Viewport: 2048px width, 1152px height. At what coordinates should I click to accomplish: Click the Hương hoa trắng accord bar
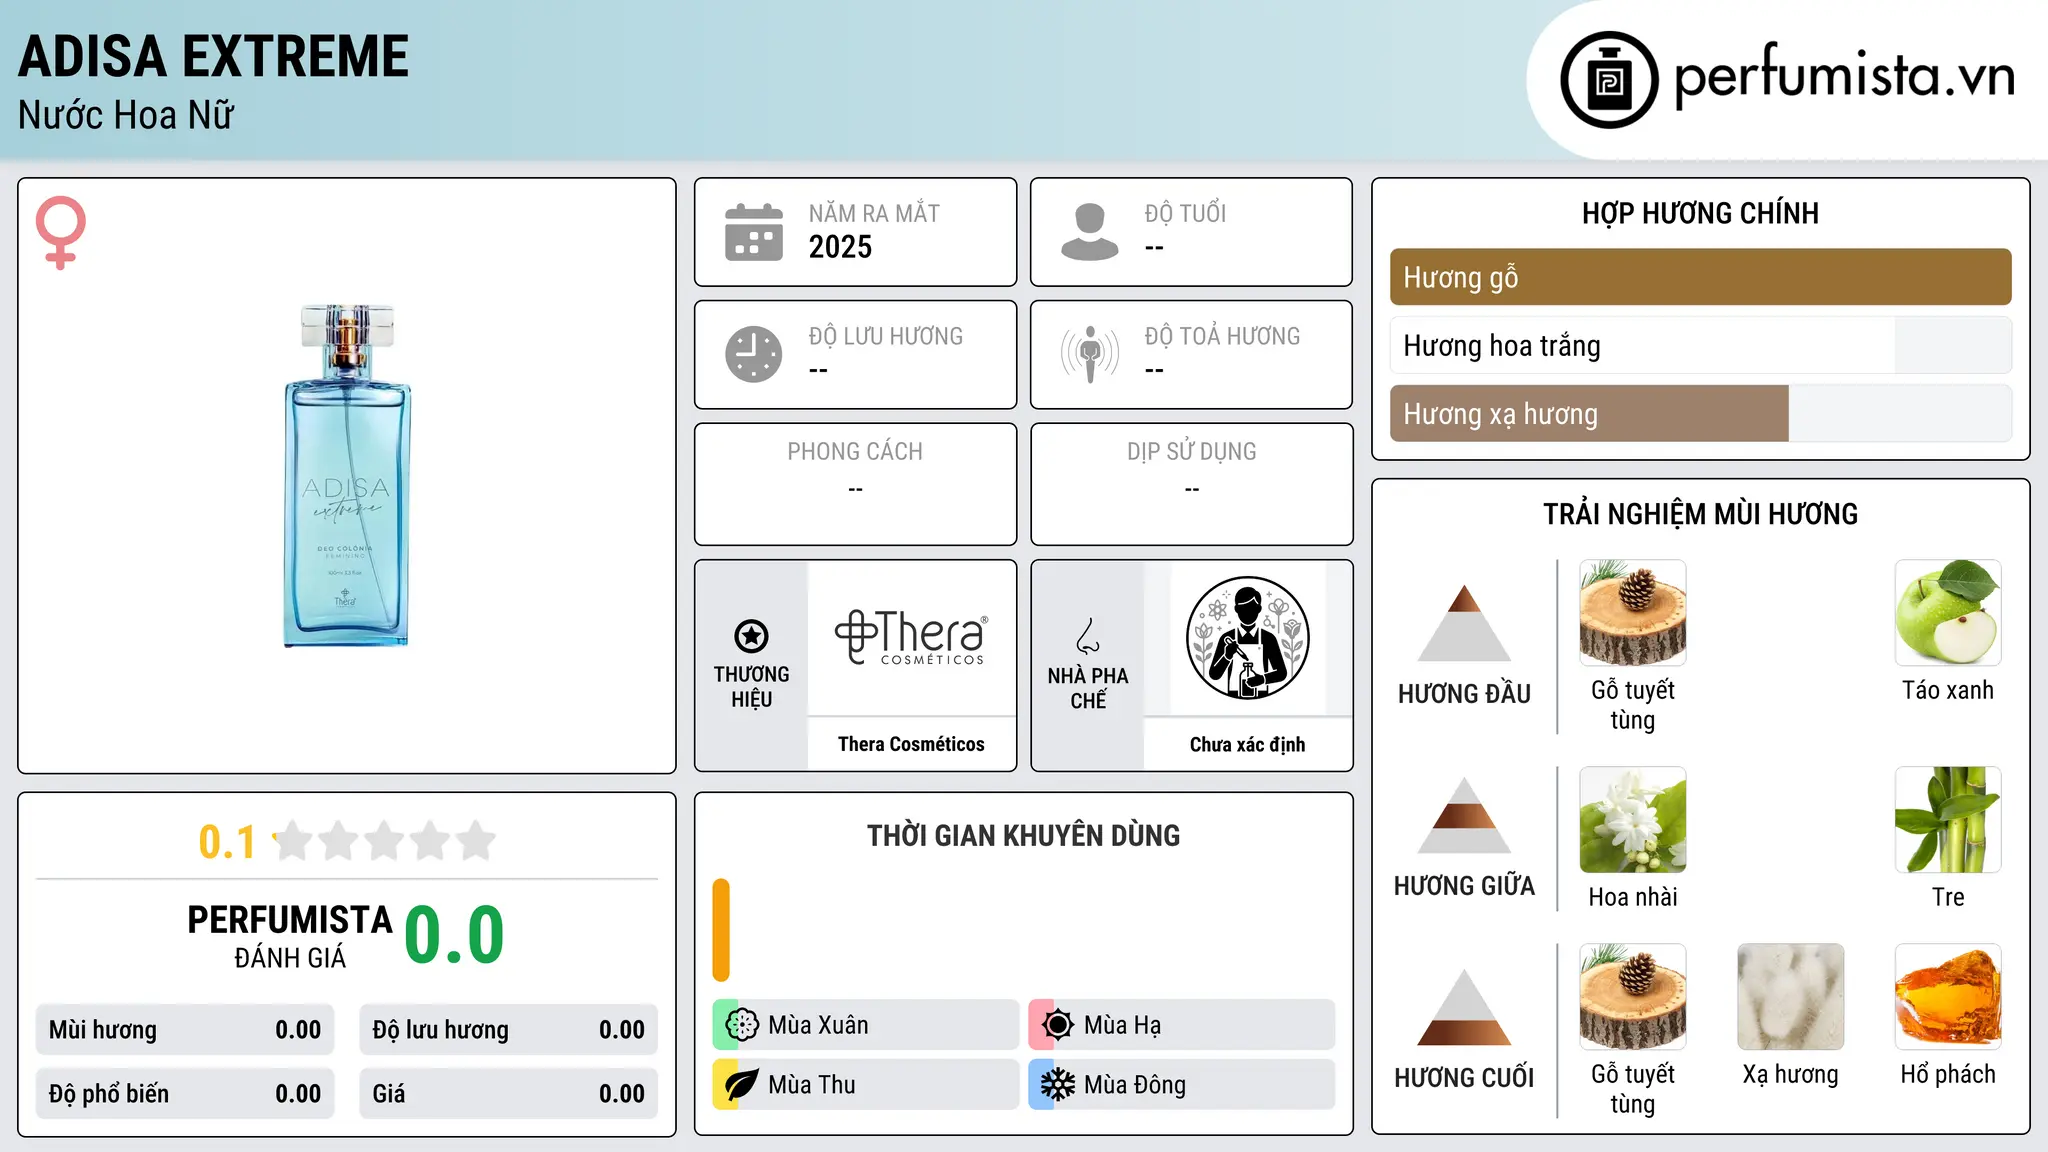tap(1700, 345)
